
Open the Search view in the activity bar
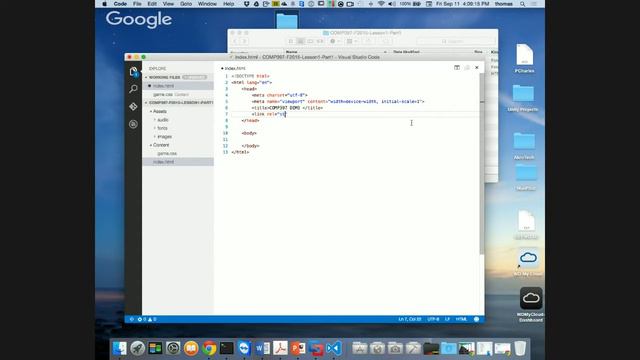coord(133,89)
